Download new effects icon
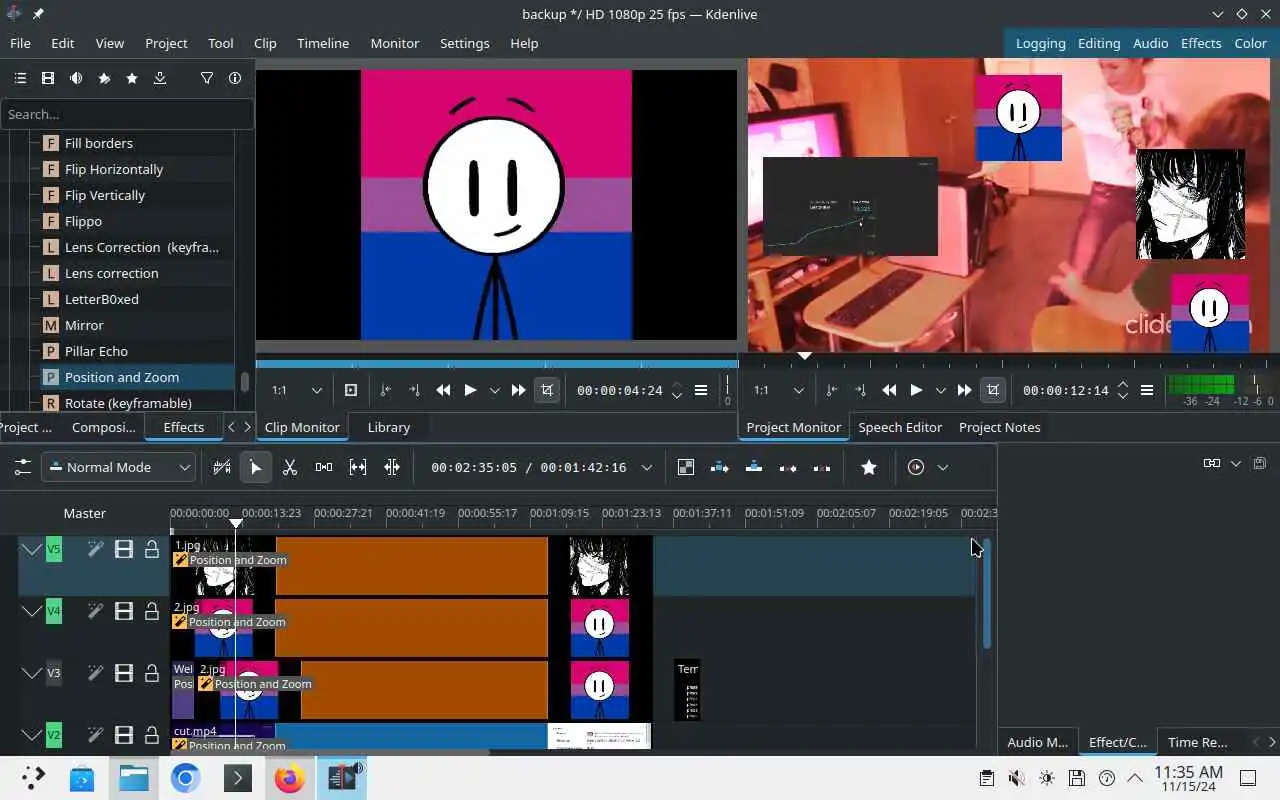The height and width of the screenshot is (800, 1280). pyautogui.click(x=159, y=78)
